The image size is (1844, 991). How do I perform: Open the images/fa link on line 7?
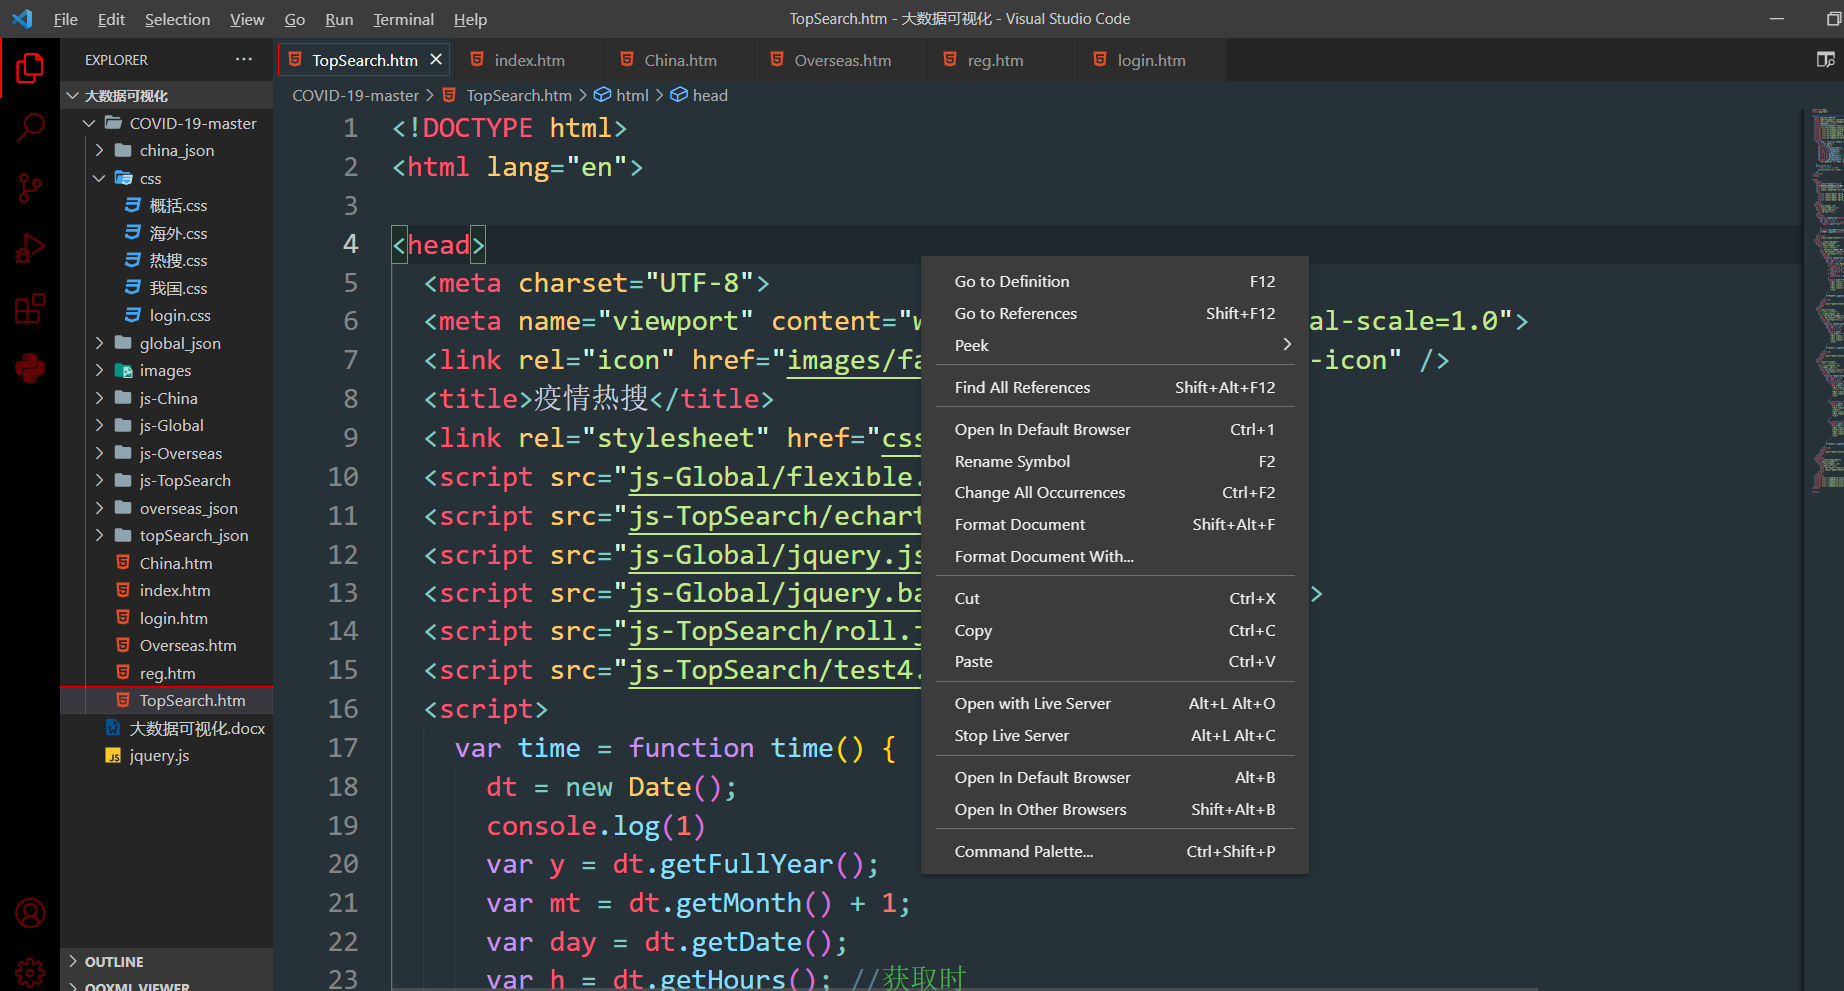(x=854, y=361)
